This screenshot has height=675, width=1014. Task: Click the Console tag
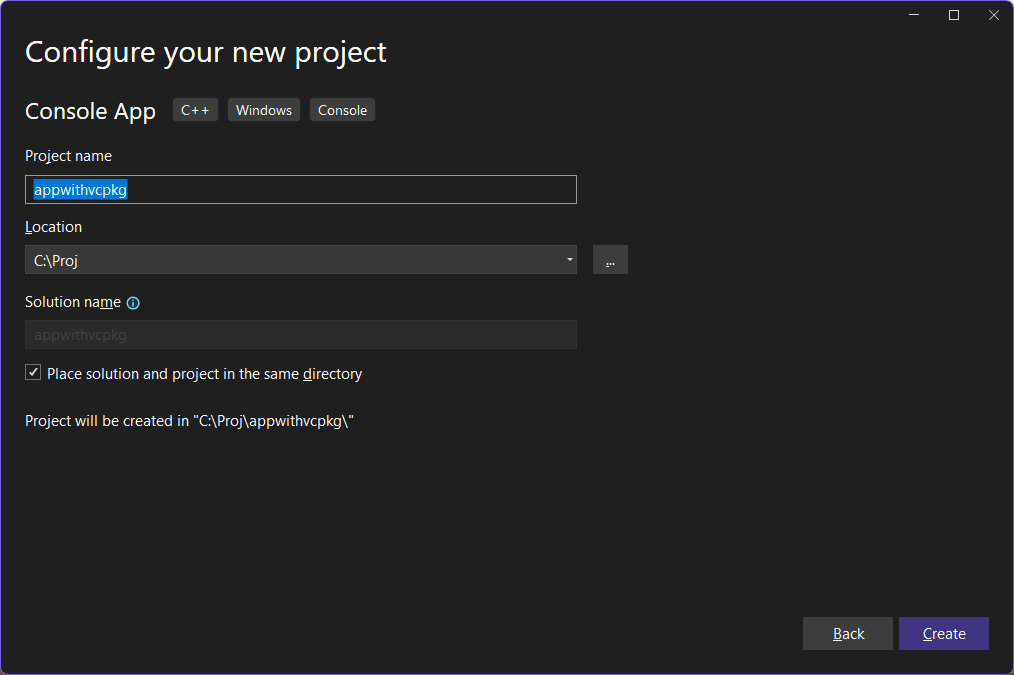342,110
